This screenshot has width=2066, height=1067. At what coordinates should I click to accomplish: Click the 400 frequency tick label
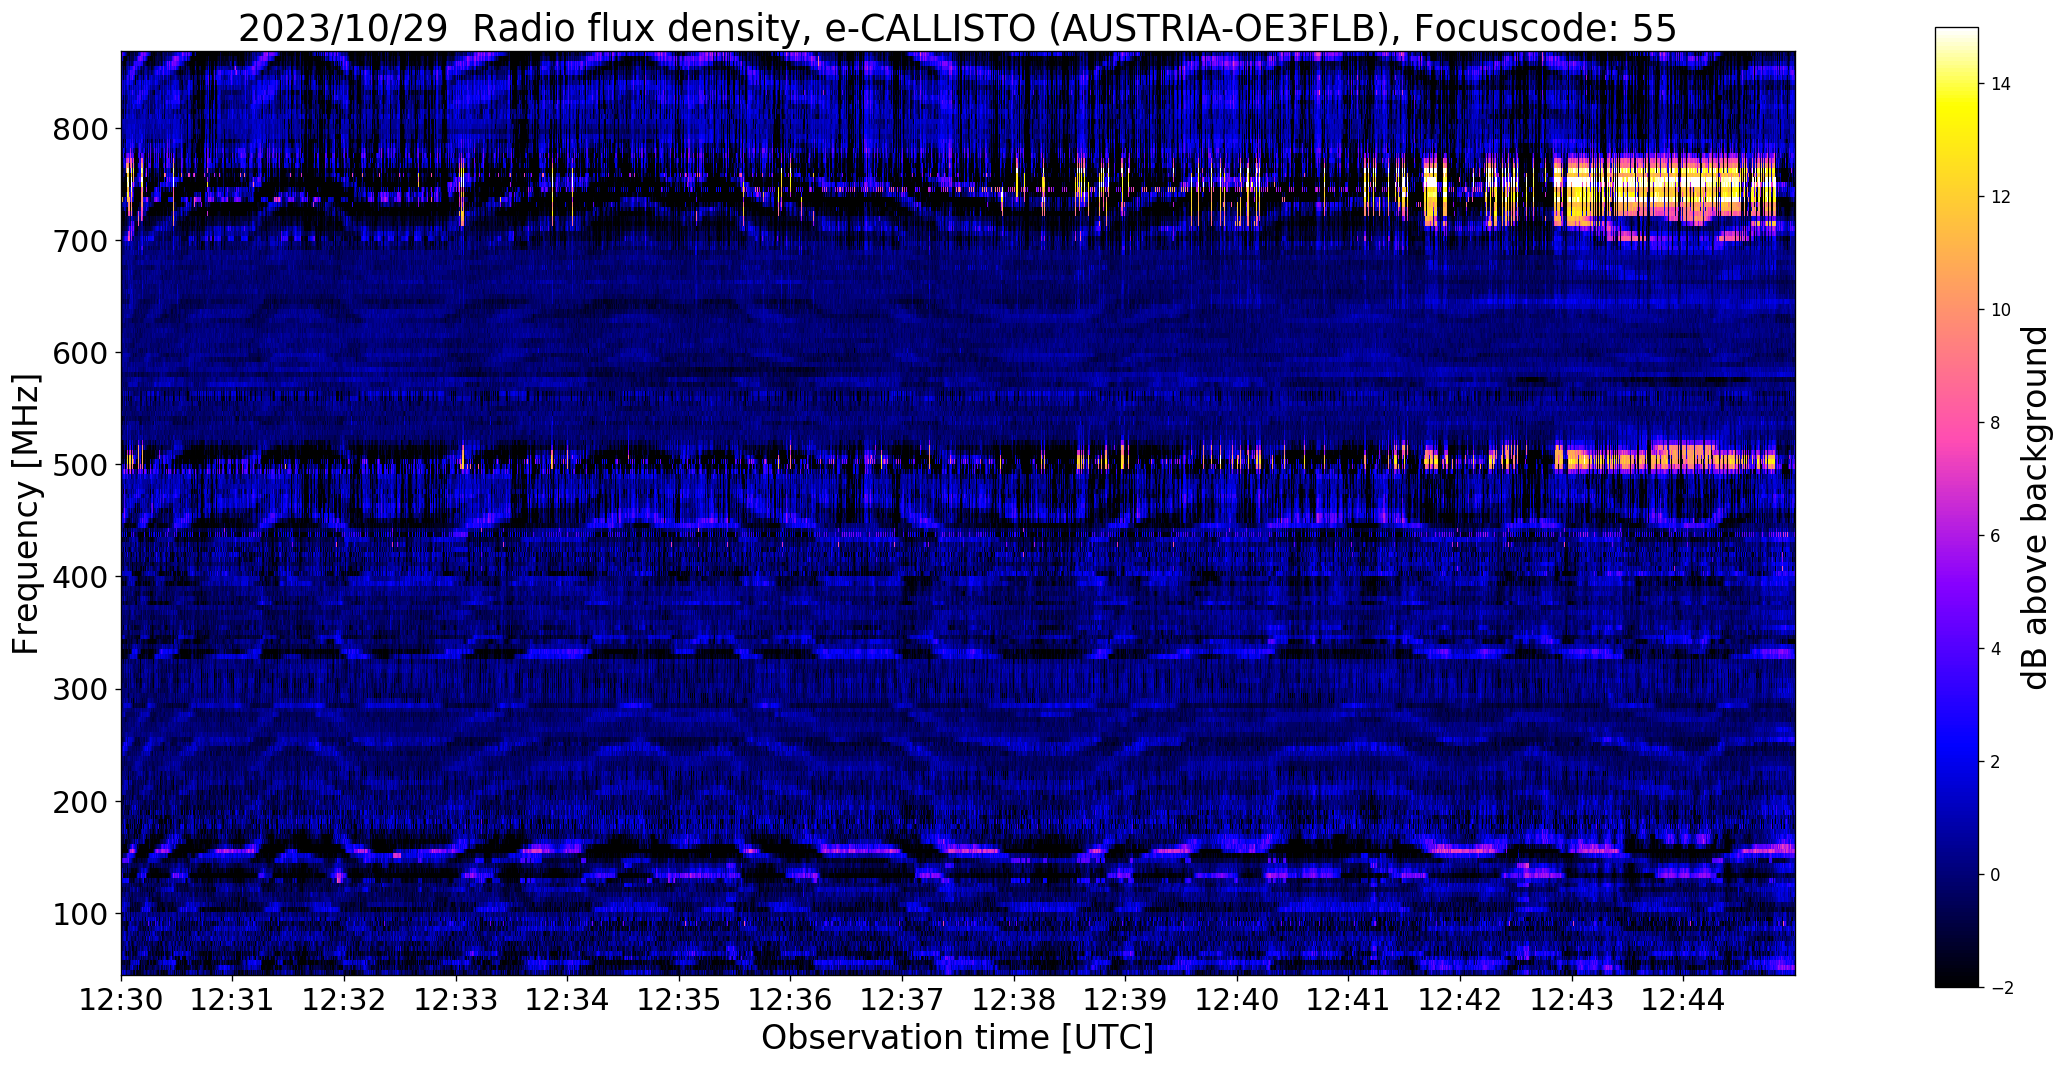click(79, 577)
